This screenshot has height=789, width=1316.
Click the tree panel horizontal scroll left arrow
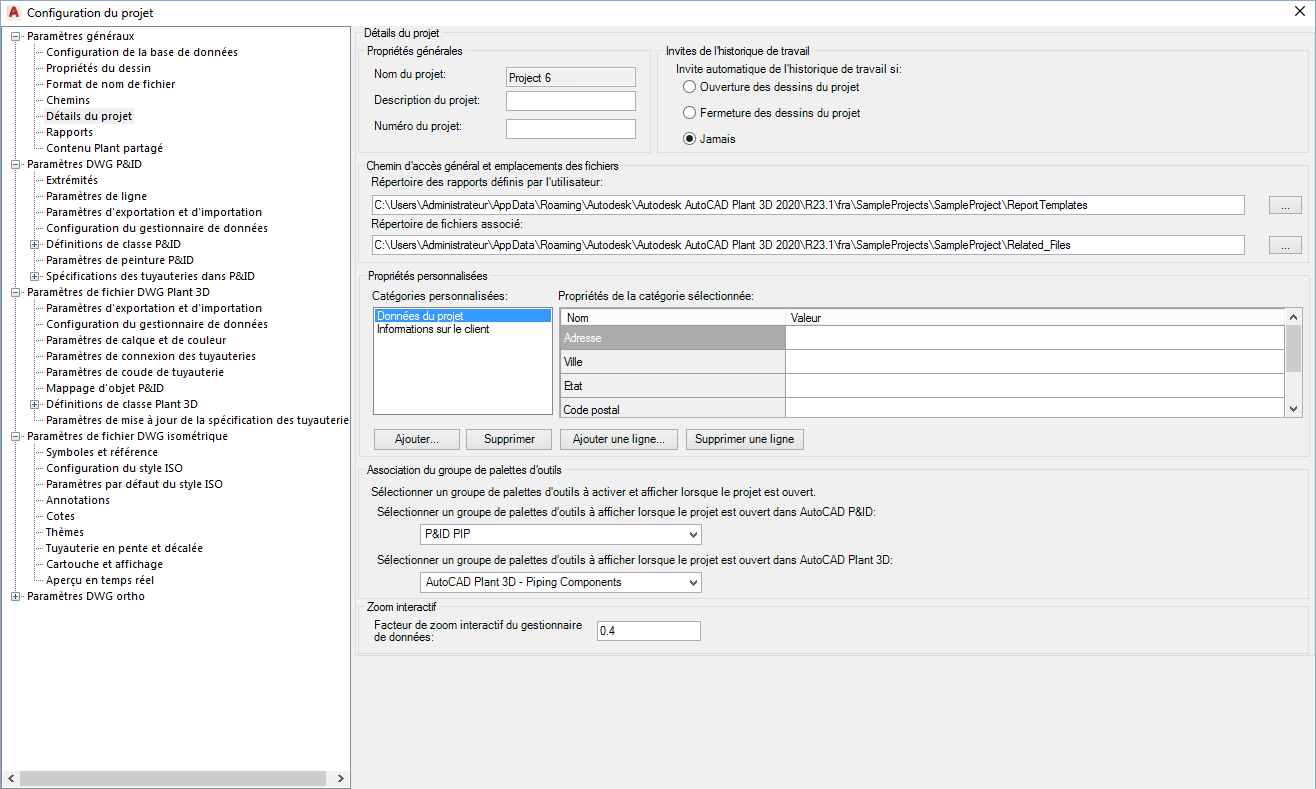coord(11,779)
